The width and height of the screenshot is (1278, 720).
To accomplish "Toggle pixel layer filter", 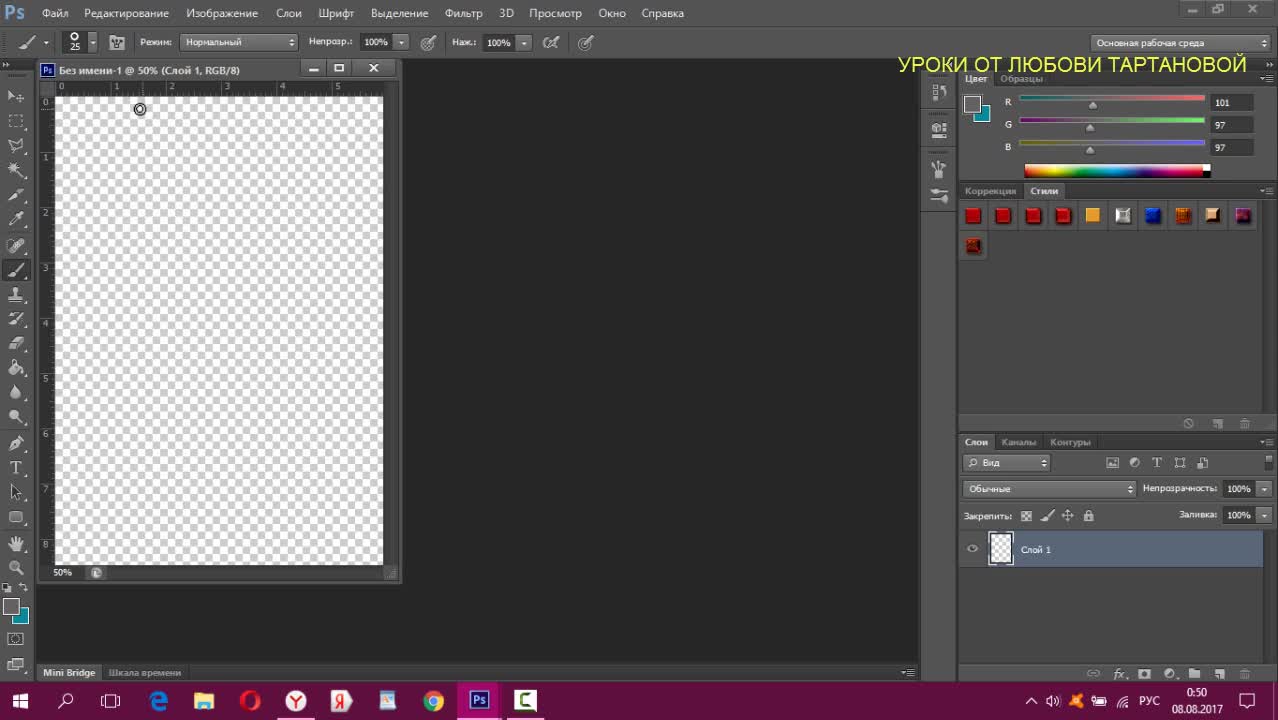I will 1112,463.
